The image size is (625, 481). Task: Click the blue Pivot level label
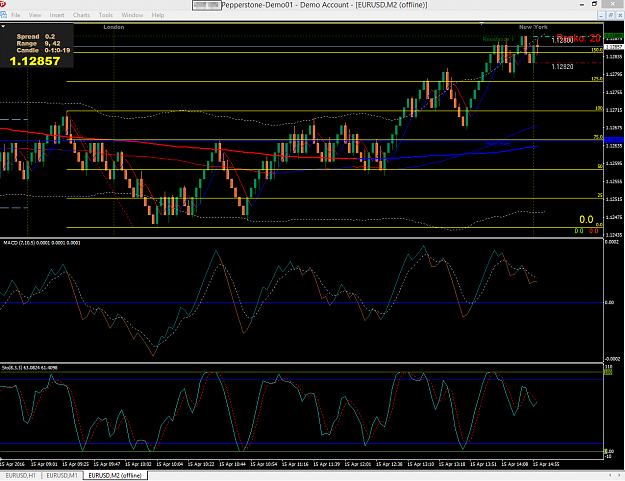498,144
